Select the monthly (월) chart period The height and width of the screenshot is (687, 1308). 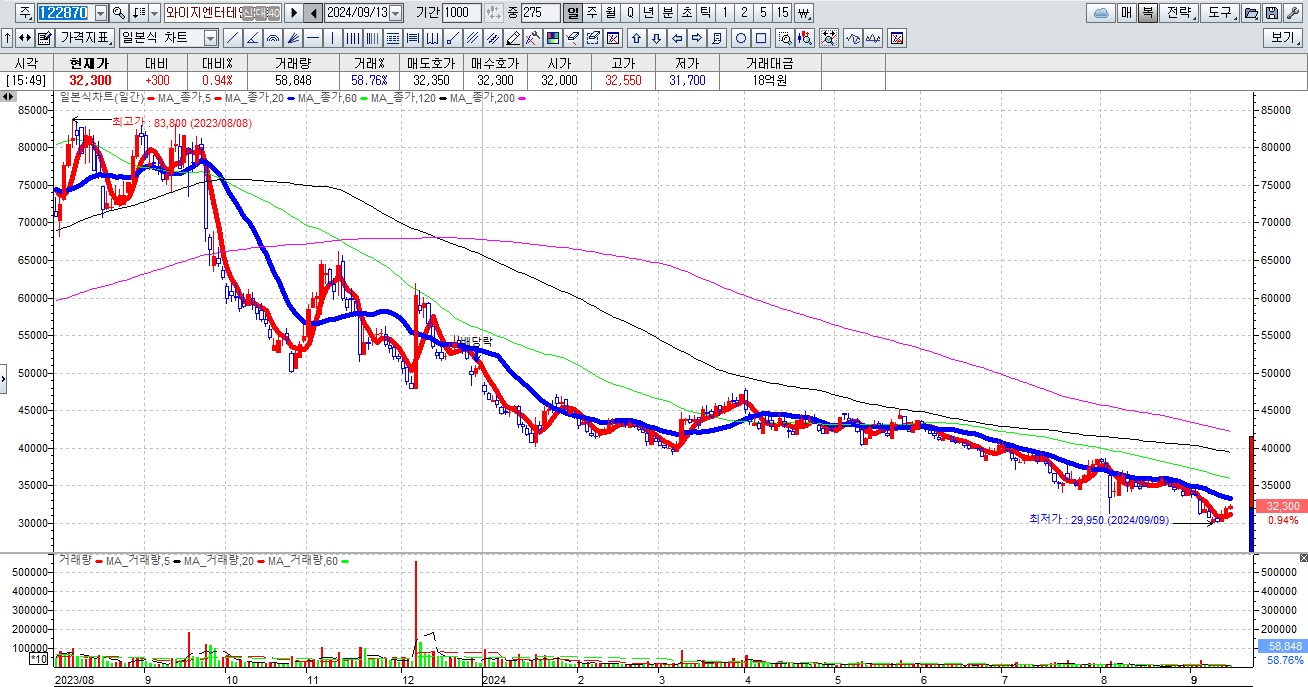611,13
